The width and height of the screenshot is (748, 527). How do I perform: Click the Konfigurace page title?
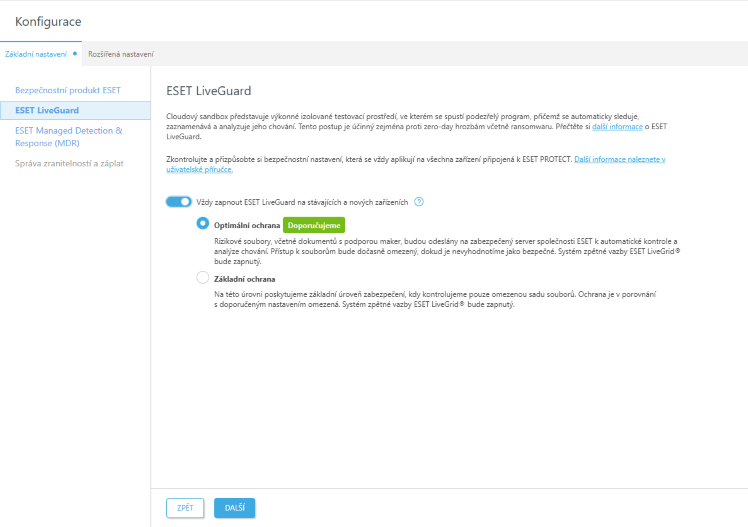tap(48, 21)
